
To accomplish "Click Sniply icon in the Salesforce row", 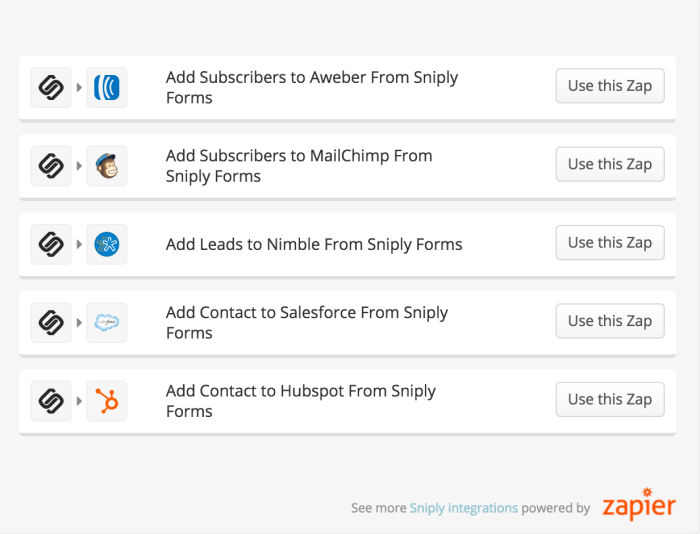I will pos(51,322).
